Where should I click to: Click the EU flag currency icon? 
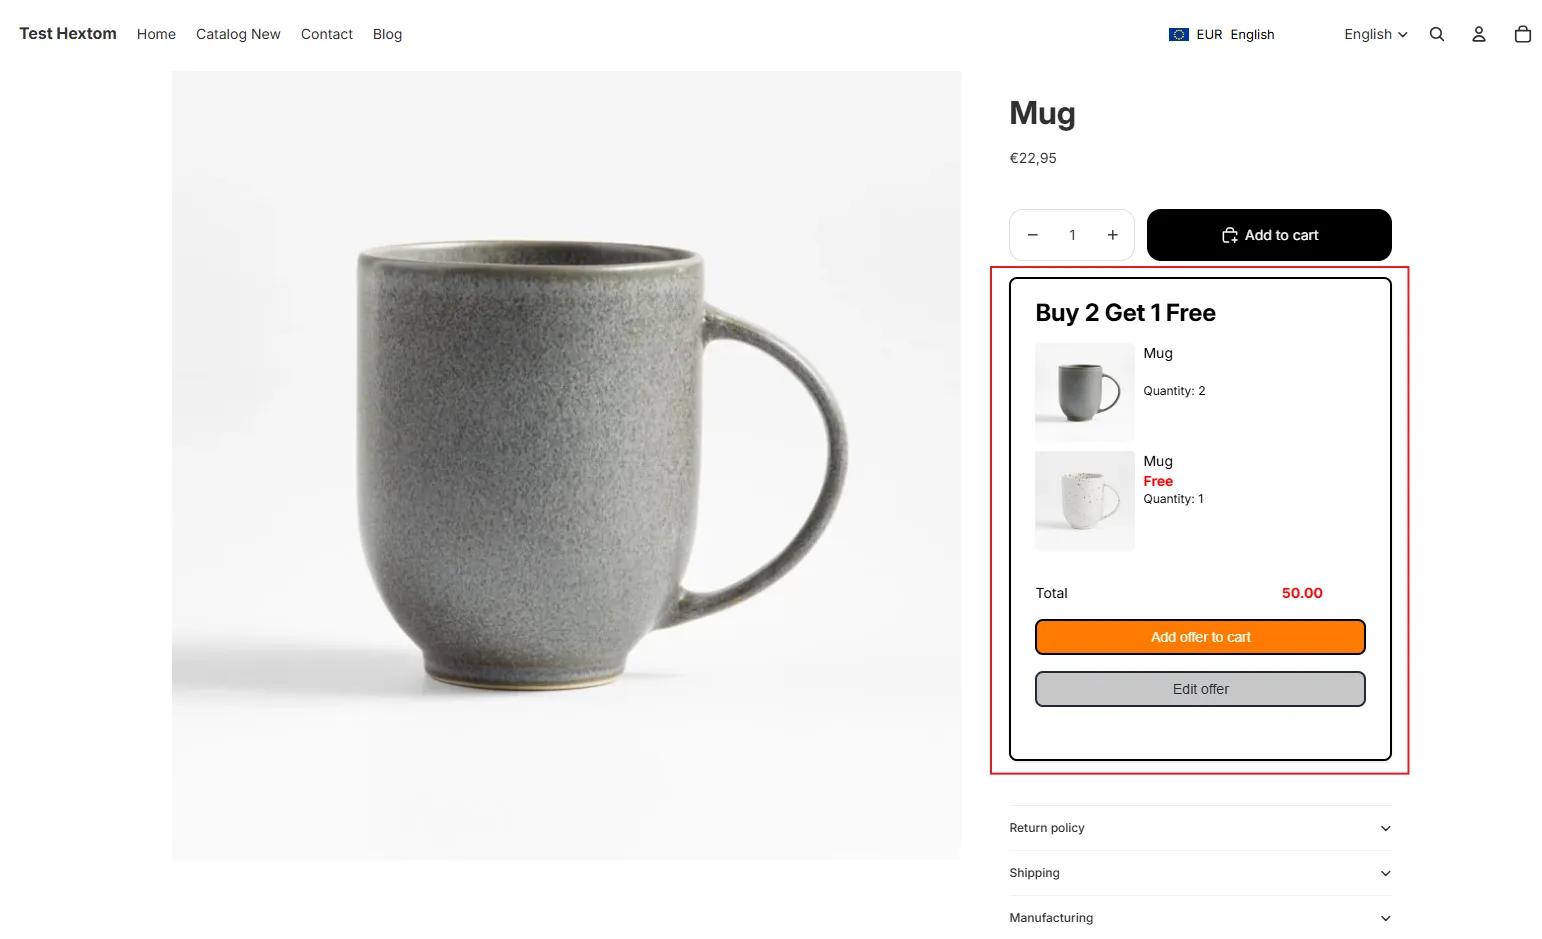pyautogui.click(x=1179, y=34)
